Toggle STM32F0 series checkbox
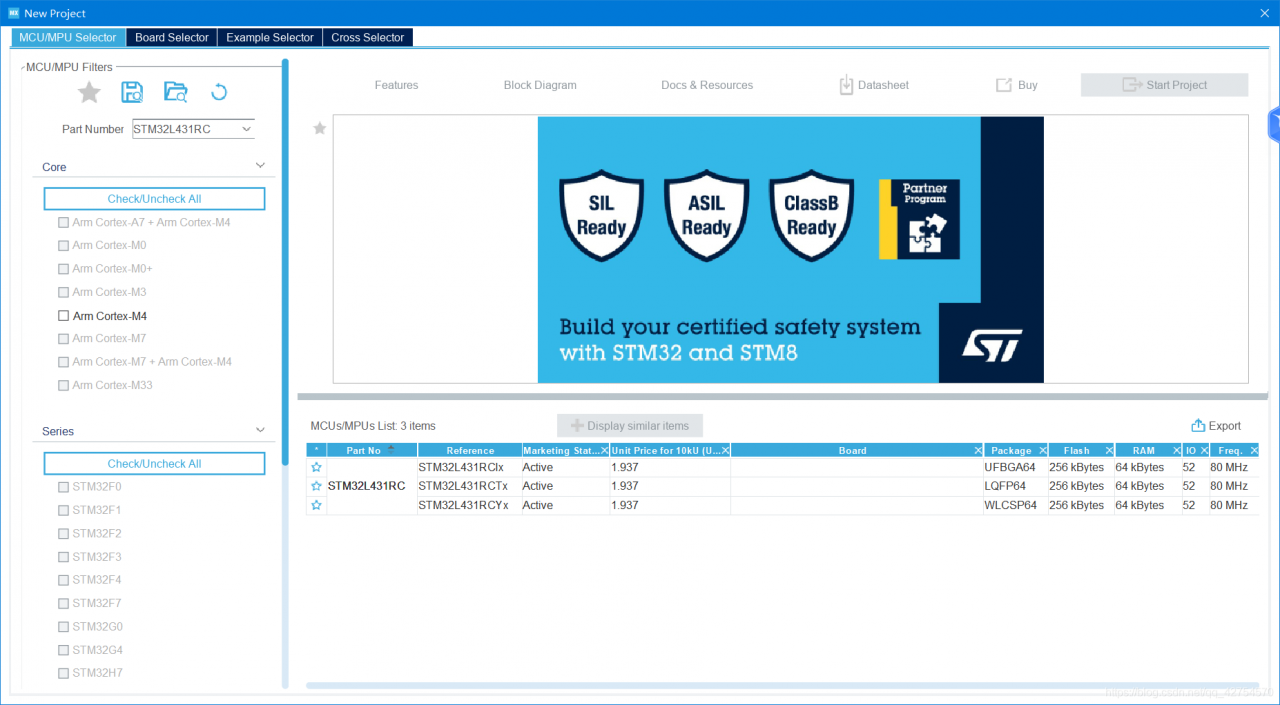Screen dimensions: 1280x705 click(64, 487)
